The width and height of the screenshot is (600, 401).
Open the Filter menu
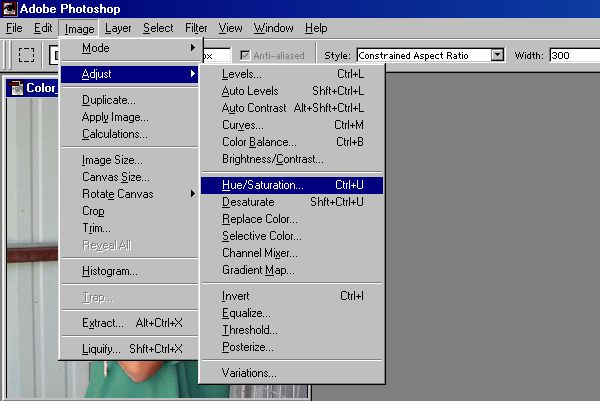[196, 28]
